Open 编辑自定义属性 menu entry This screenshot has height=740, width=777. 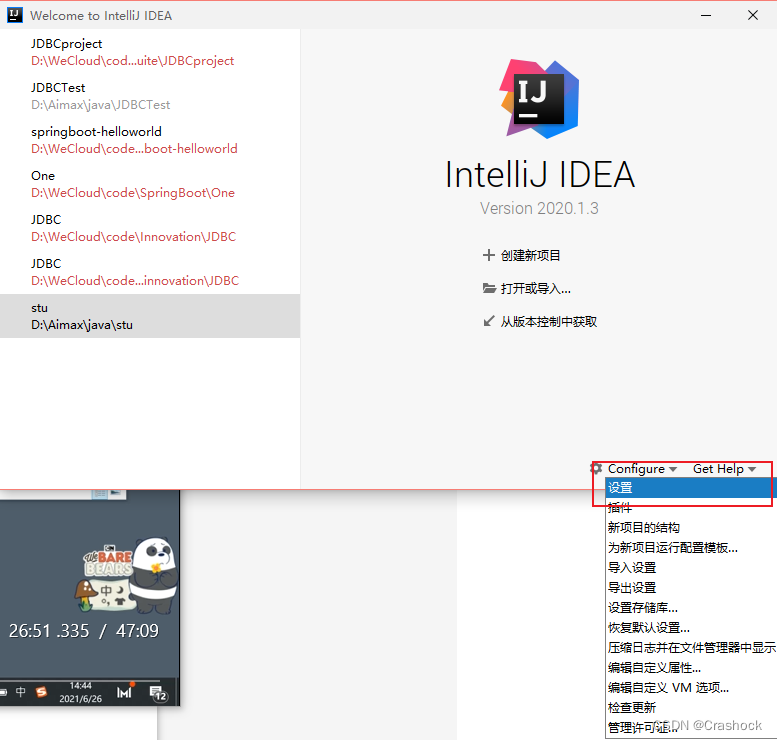pyautogui.click(x=689, y=668)
